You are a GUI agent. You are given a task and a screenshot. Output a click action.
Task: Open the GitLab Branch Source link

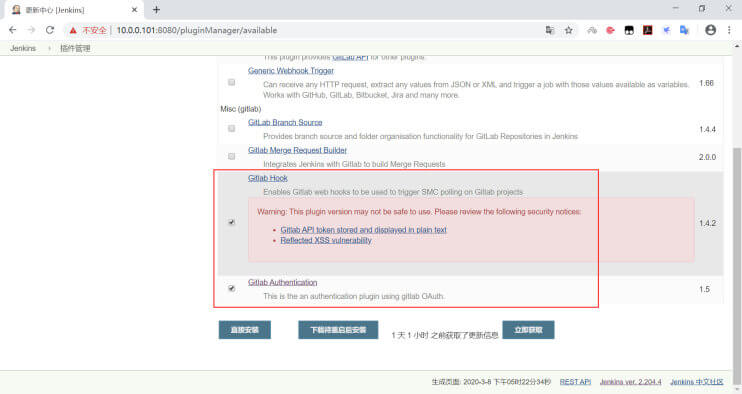[285, 122]
